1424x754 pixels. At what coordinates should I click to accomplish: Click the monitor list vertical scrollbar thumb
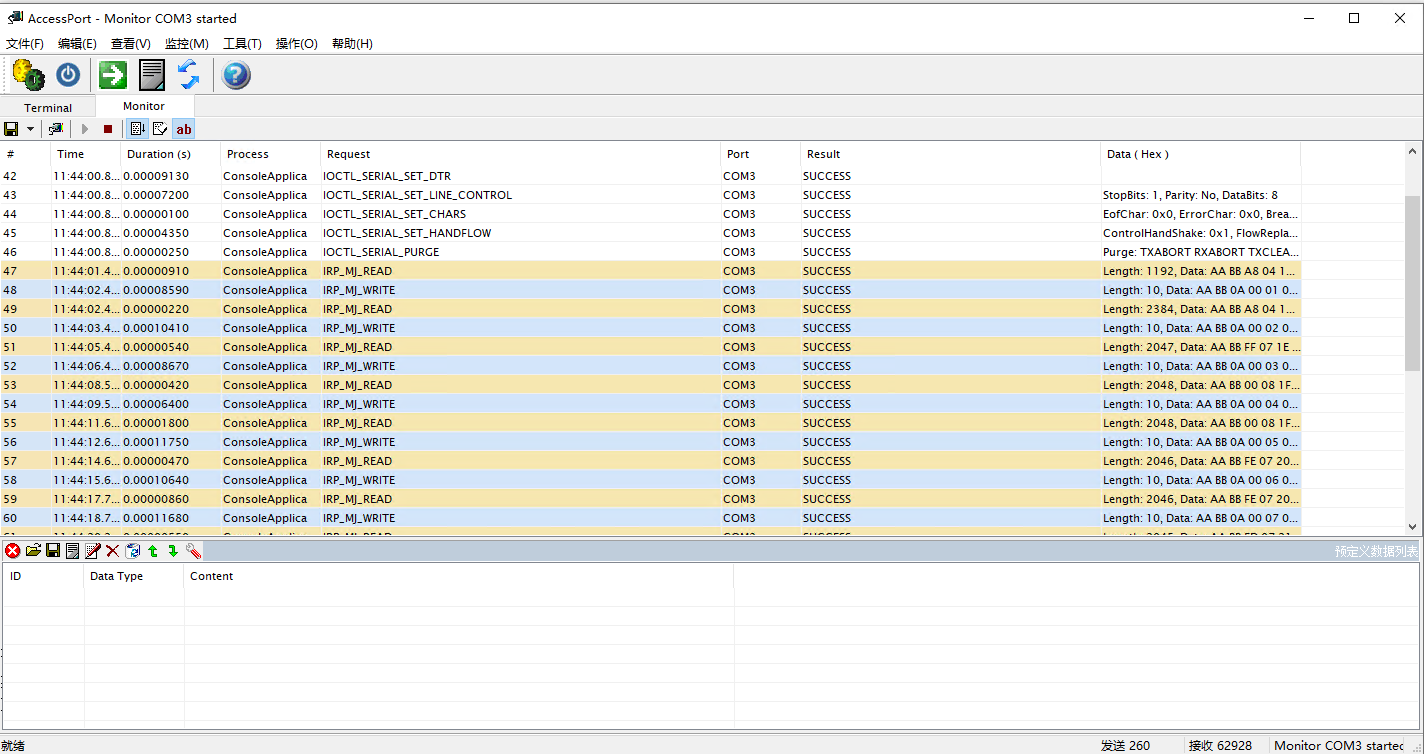tap(1412, 283)
